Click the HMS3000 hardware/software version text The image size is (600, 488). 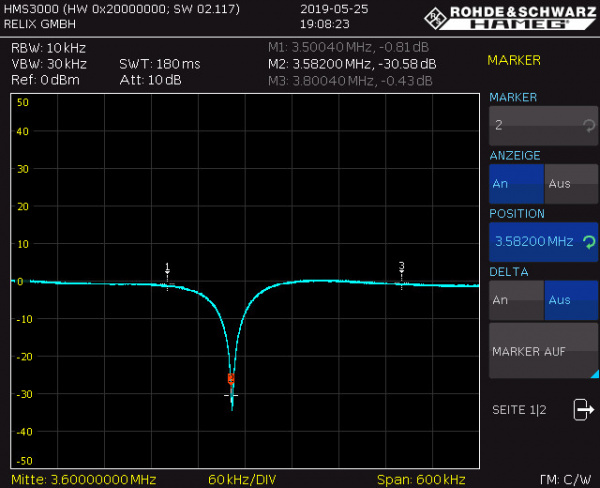pyautogui.click(x=122, y=9)
